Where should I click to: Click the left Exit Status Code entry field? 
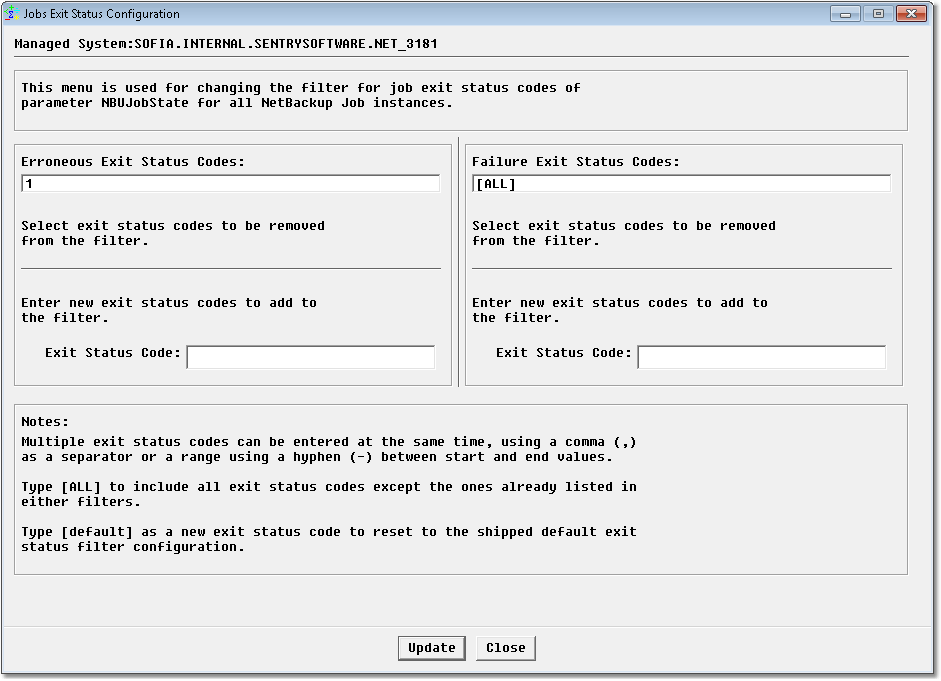coord(310,357)
